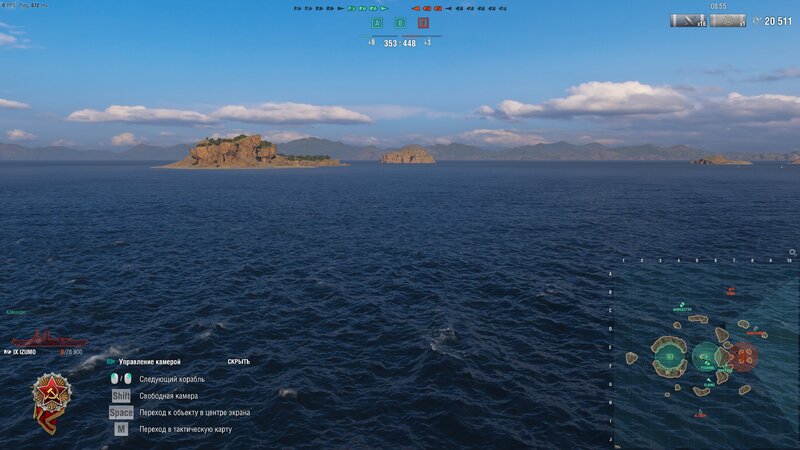Click the FPS and Ping readout
The width and height of the screenshot is (800, 450).
pyautogui.click(x=24, y=5)
